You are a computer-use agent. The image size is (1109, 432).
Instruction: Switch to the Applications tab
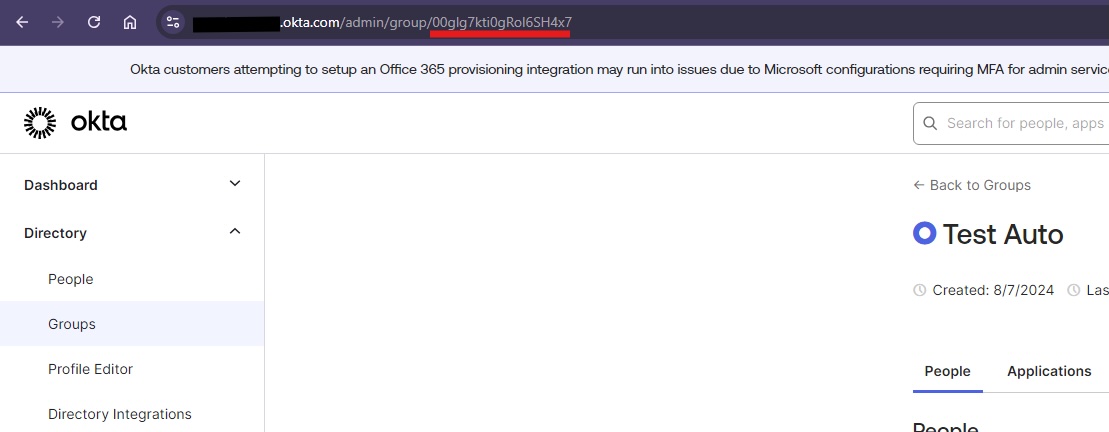1049,371
